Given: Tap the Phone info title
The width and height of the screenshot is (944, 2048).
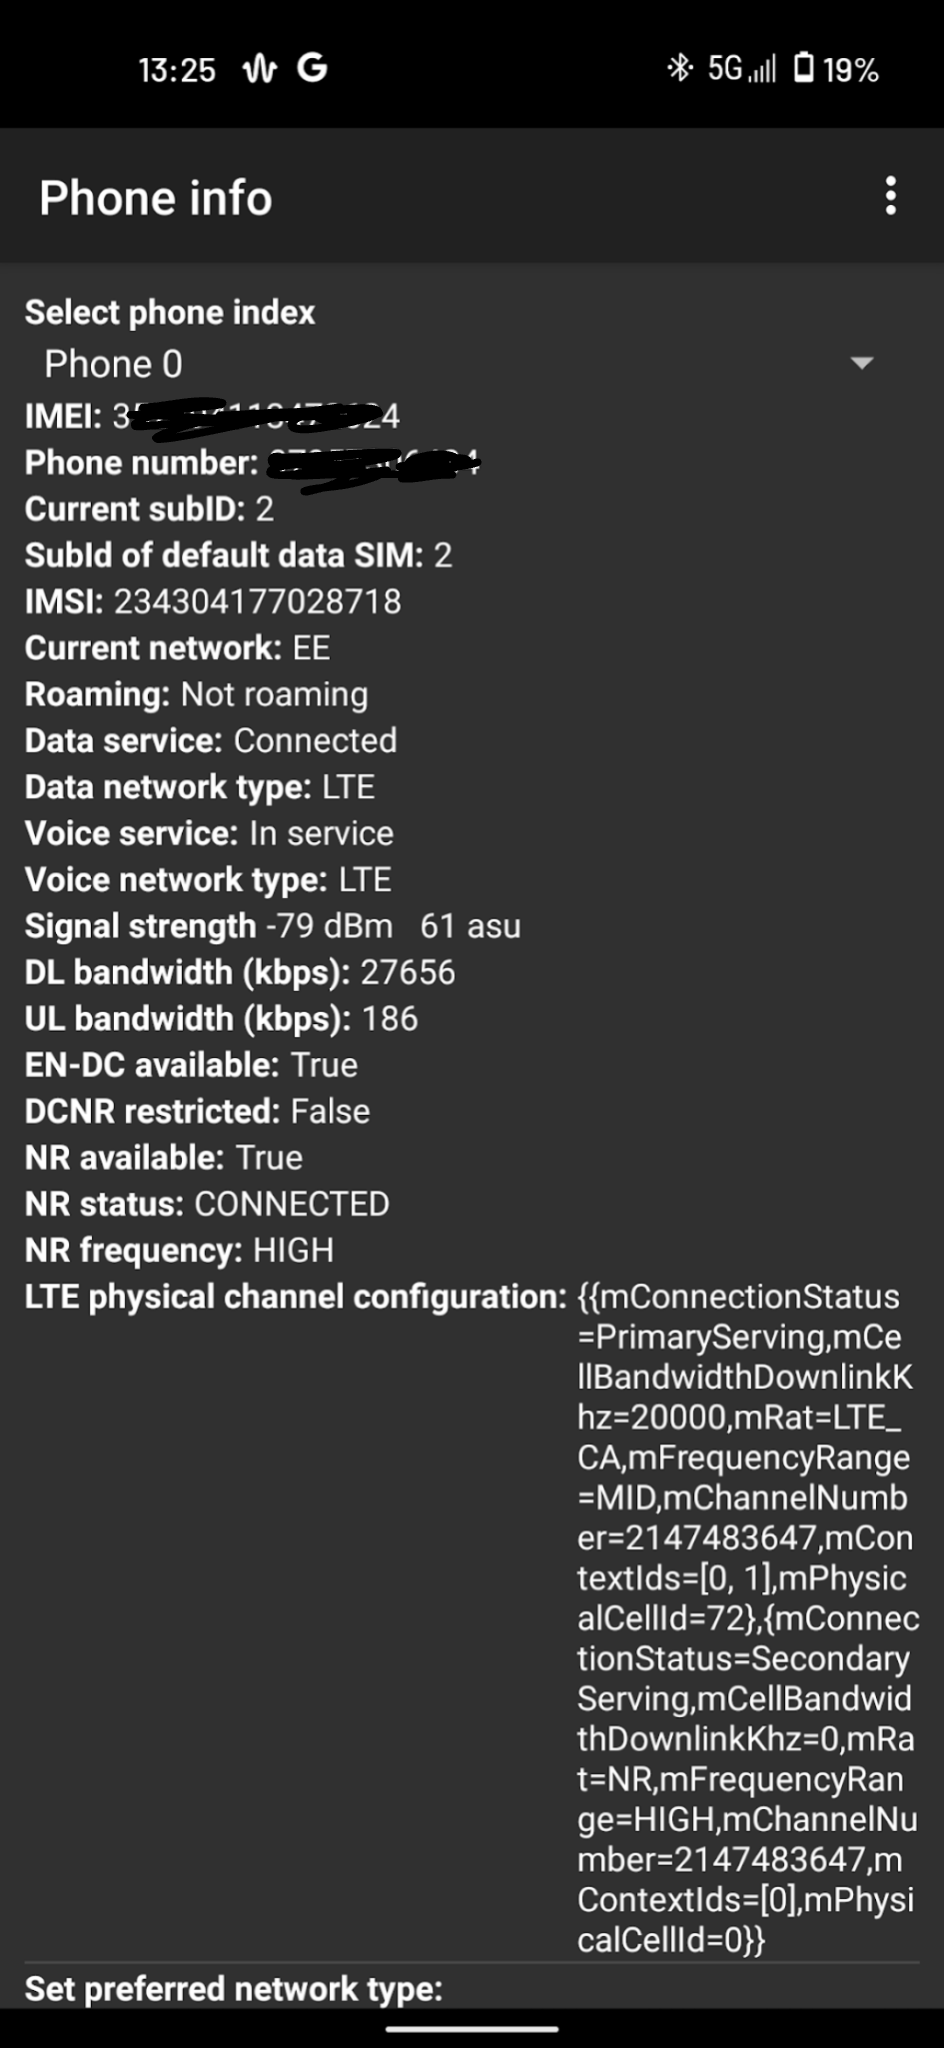Looking at the screenshot, I should (156, 197).
